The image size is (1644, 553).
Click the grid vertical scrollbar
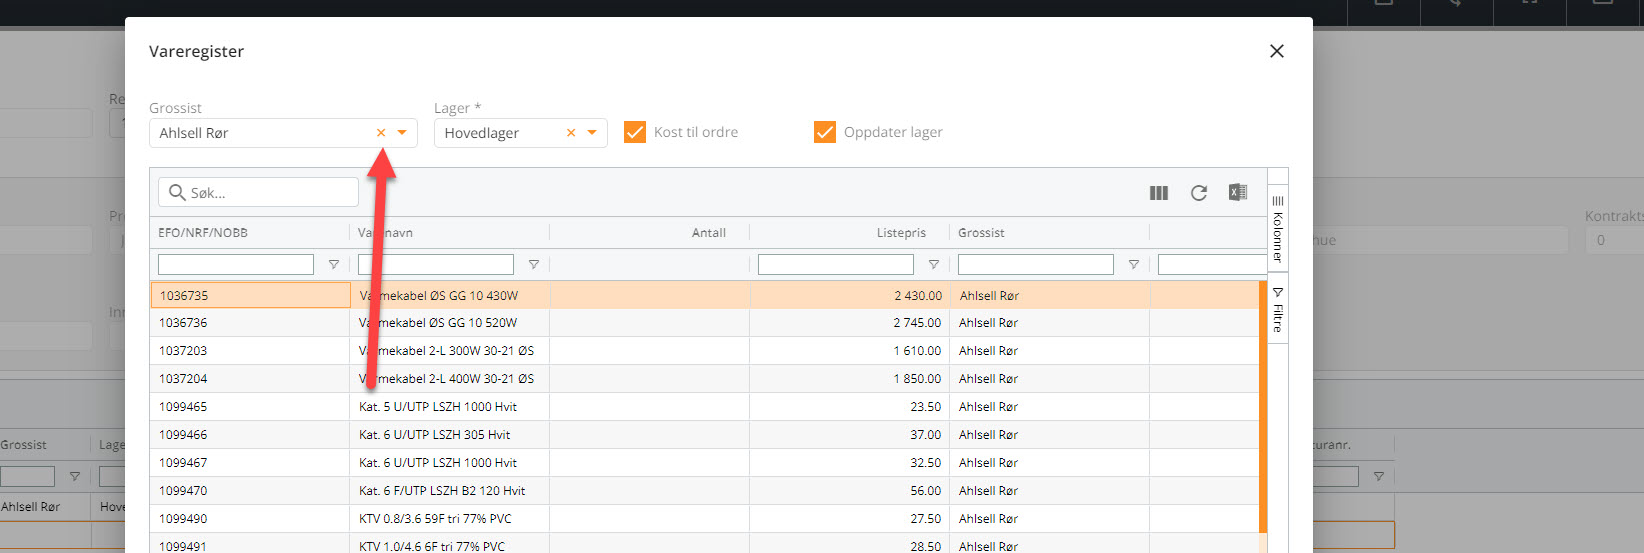tap(1263, 408)
